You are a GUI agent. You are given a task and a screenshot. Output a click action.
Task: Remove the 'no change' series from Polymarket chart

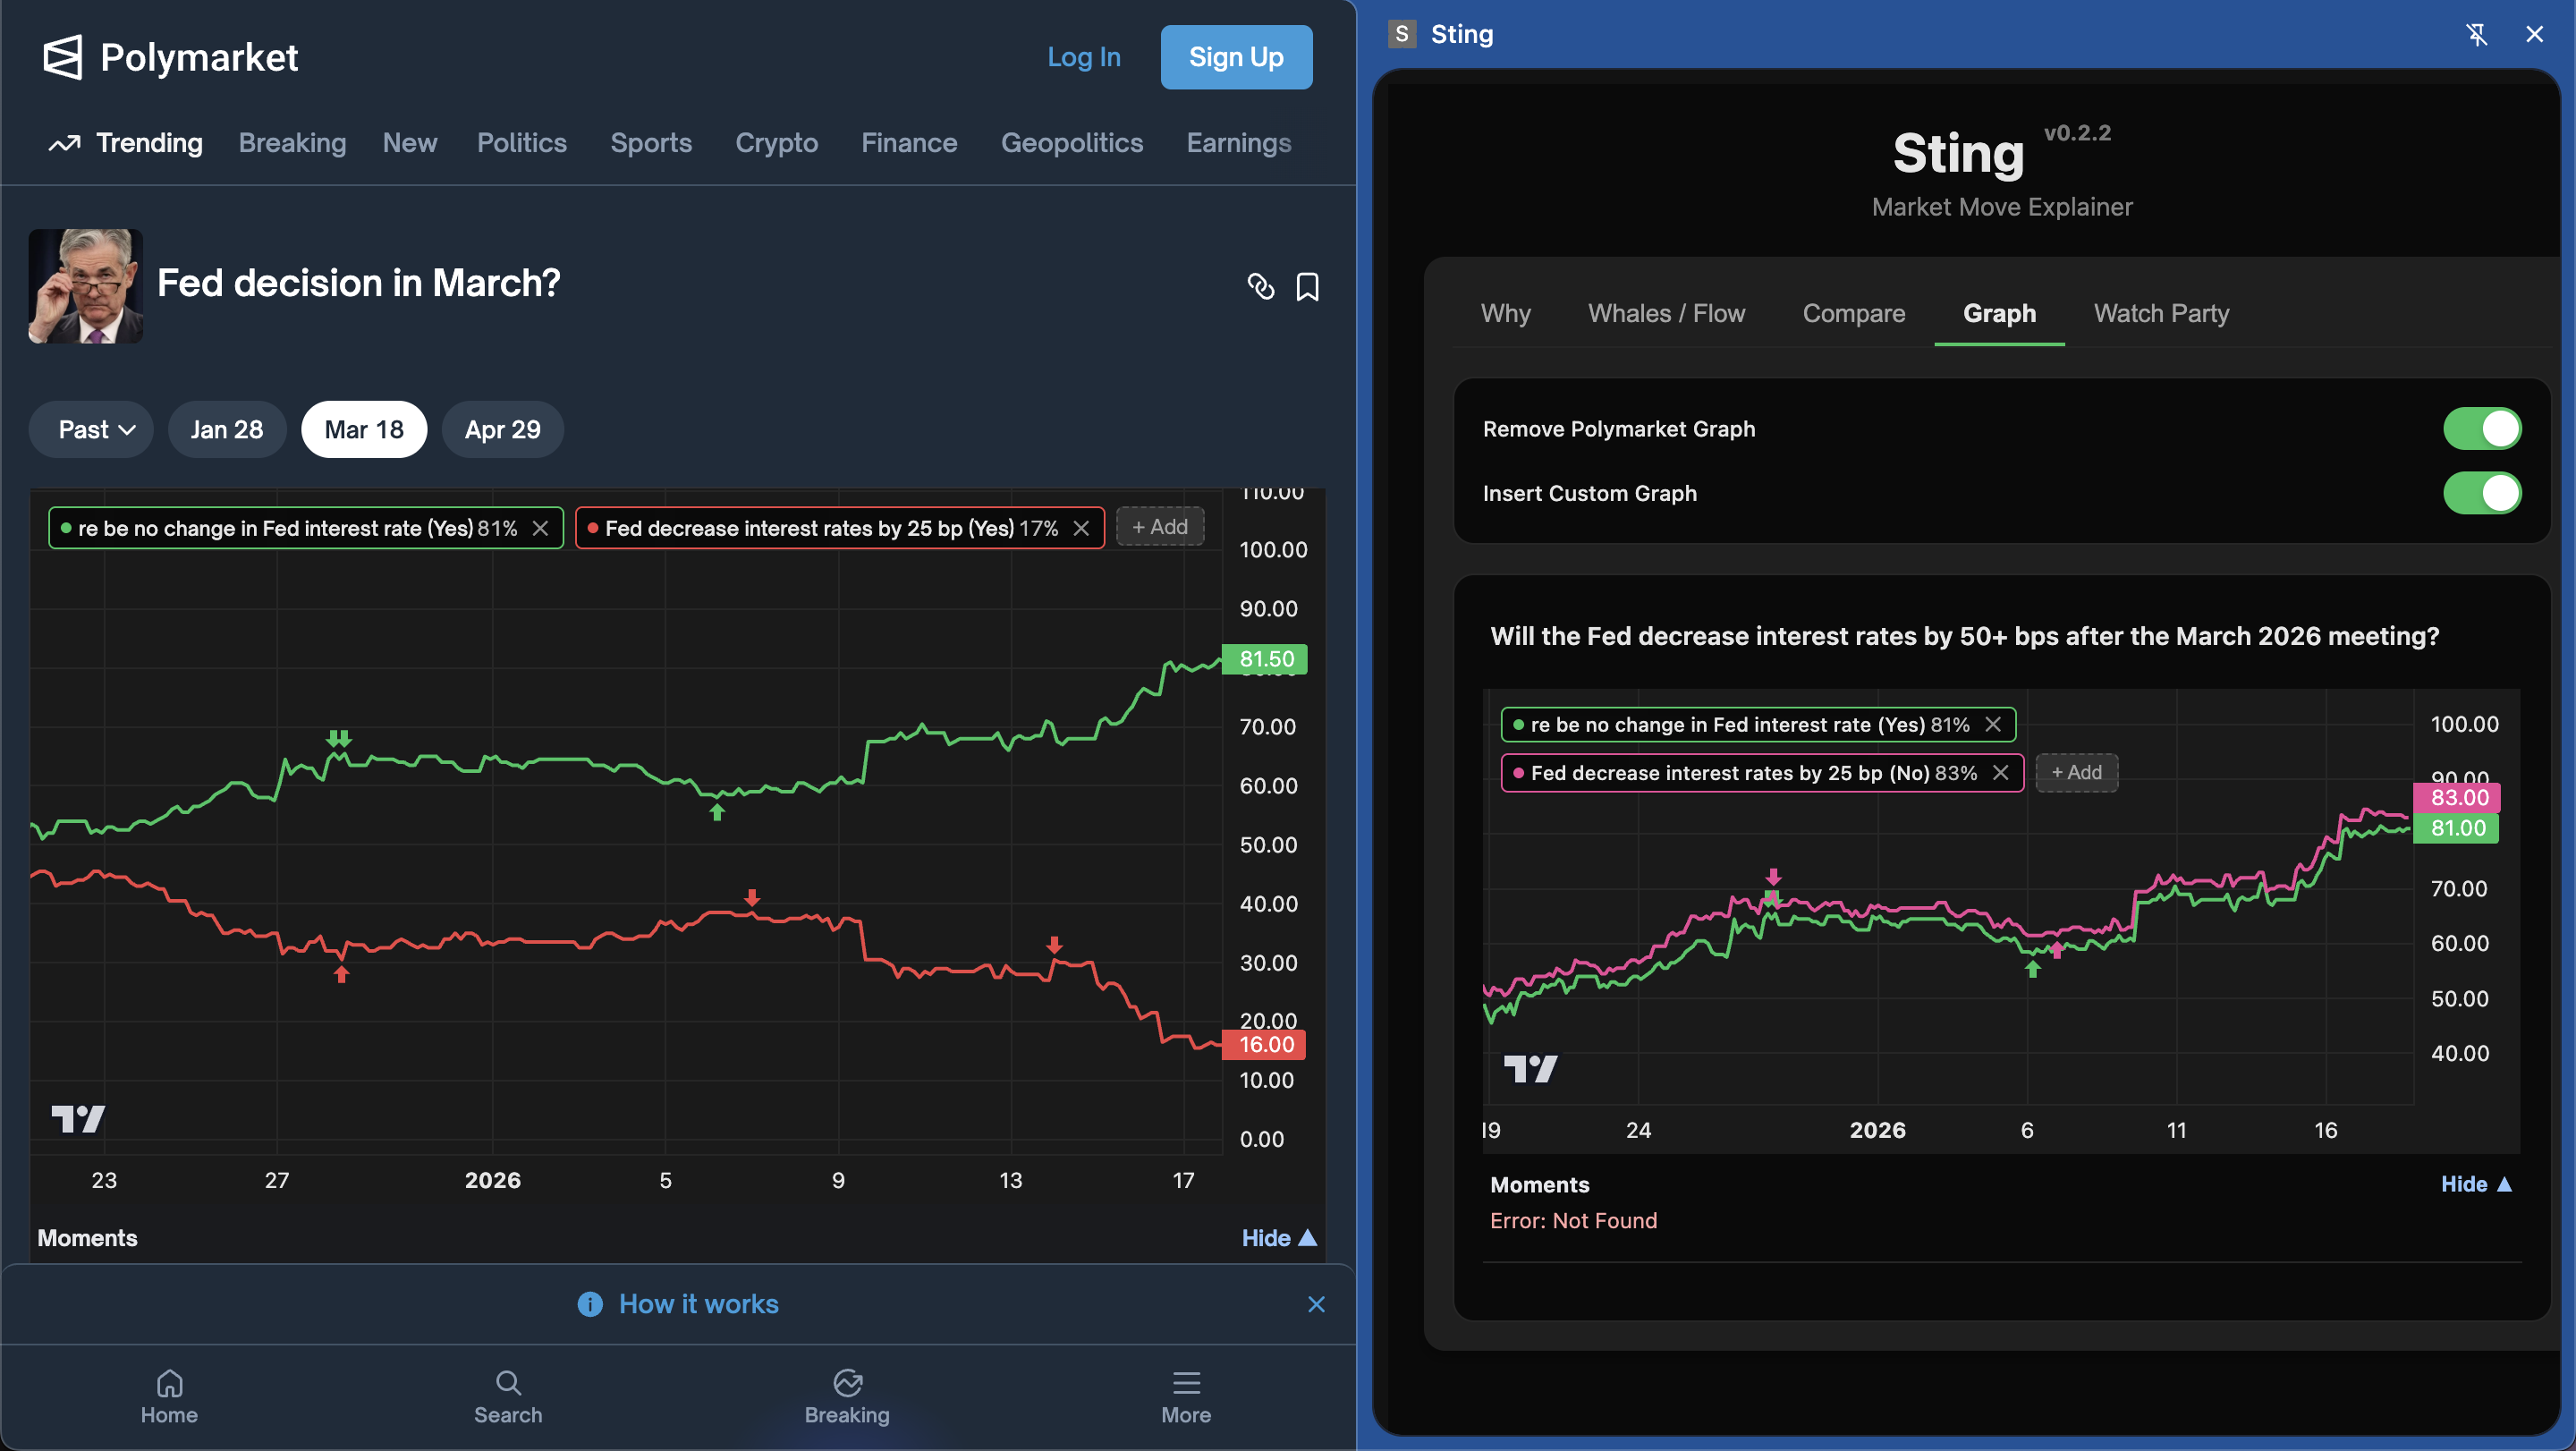(540, 528)
